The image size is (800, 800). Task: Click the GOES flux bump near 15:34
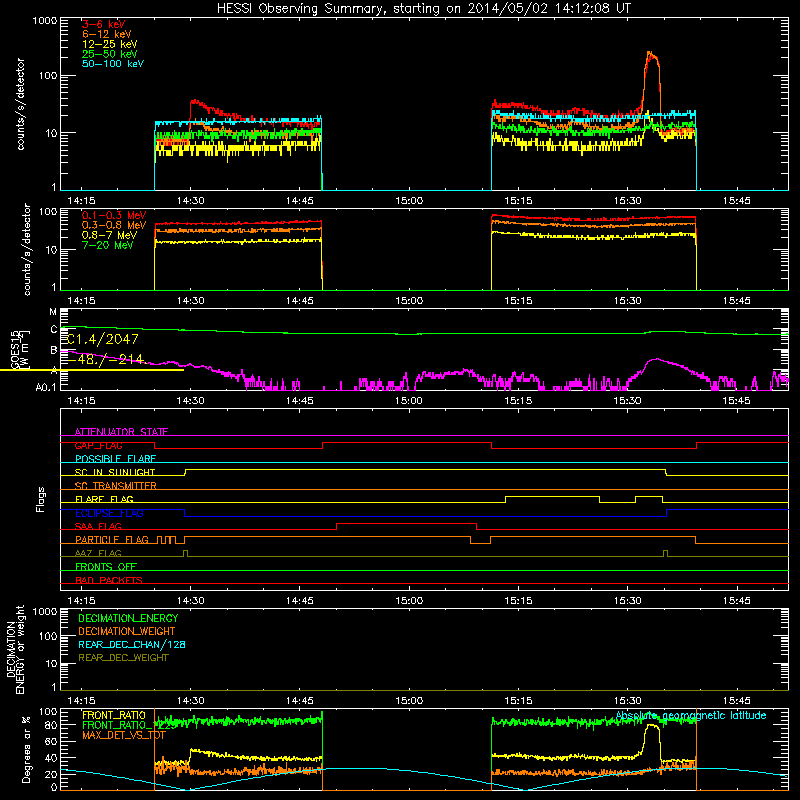[656, 360]
